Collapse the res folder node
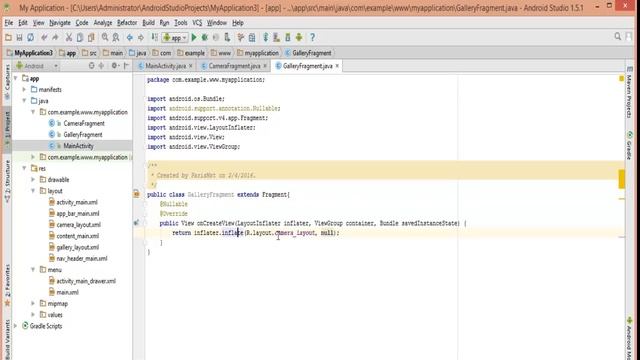The height and width of the screenshot is (360, 640). [24, 168]
